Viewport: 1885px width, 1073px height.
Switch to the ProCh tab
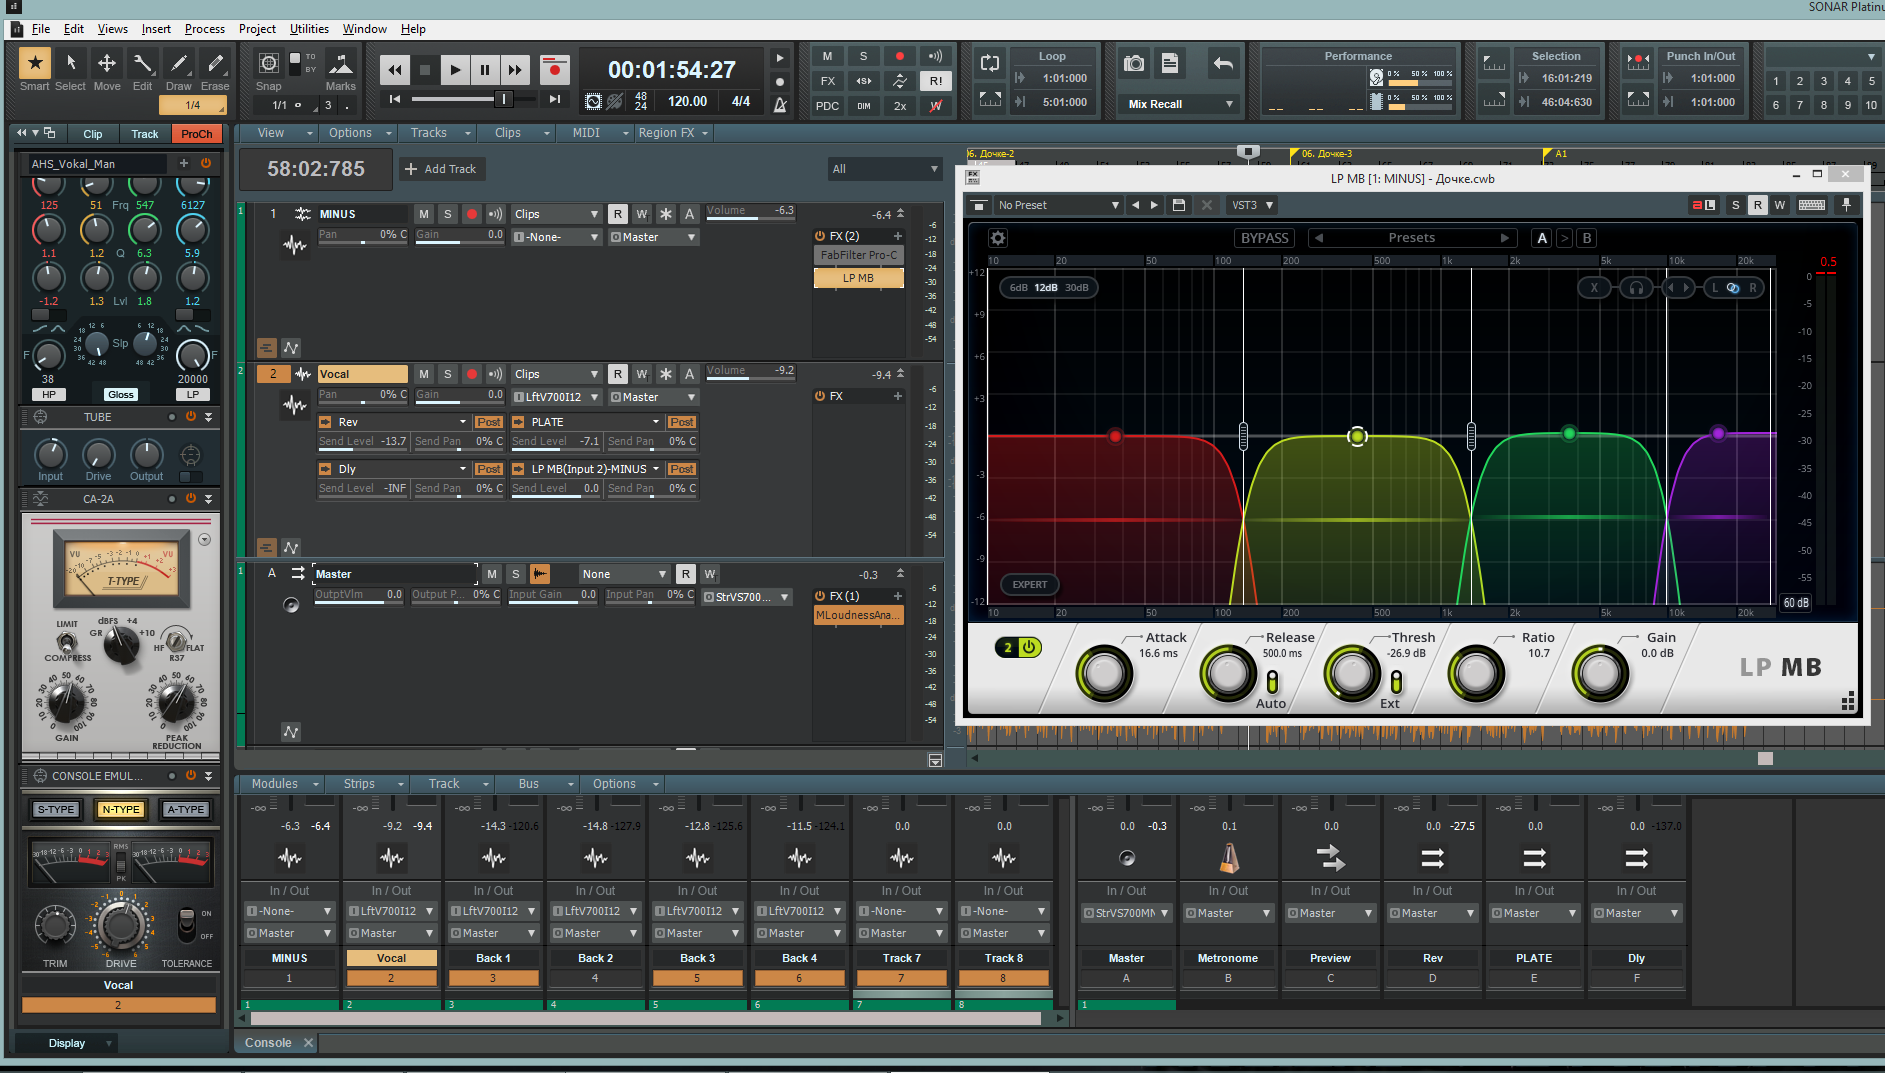point(196,134)
